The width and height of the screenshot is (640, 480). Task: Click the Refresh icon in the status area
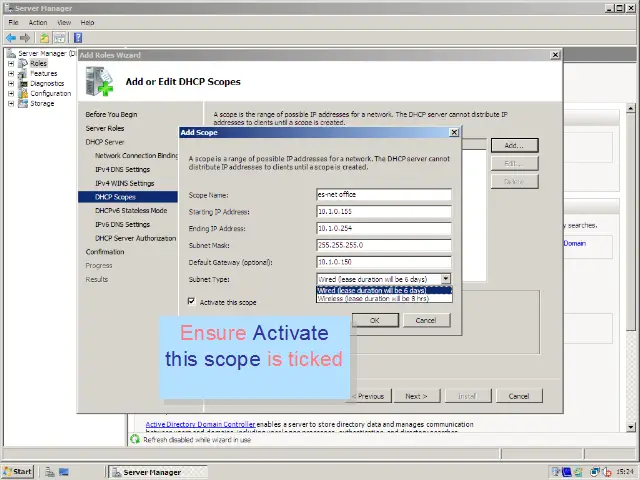[x=135, y=439]
